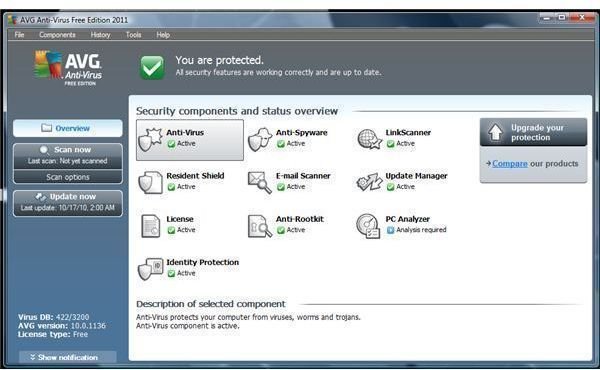Open the PC Analyzer gauge icon
Screen dimensions: 600x370
point(368,226)
